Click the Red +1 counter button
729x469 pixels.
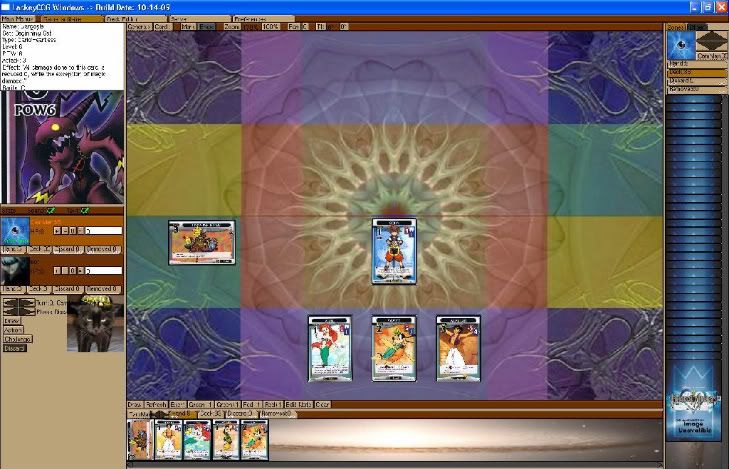[273, 404]
